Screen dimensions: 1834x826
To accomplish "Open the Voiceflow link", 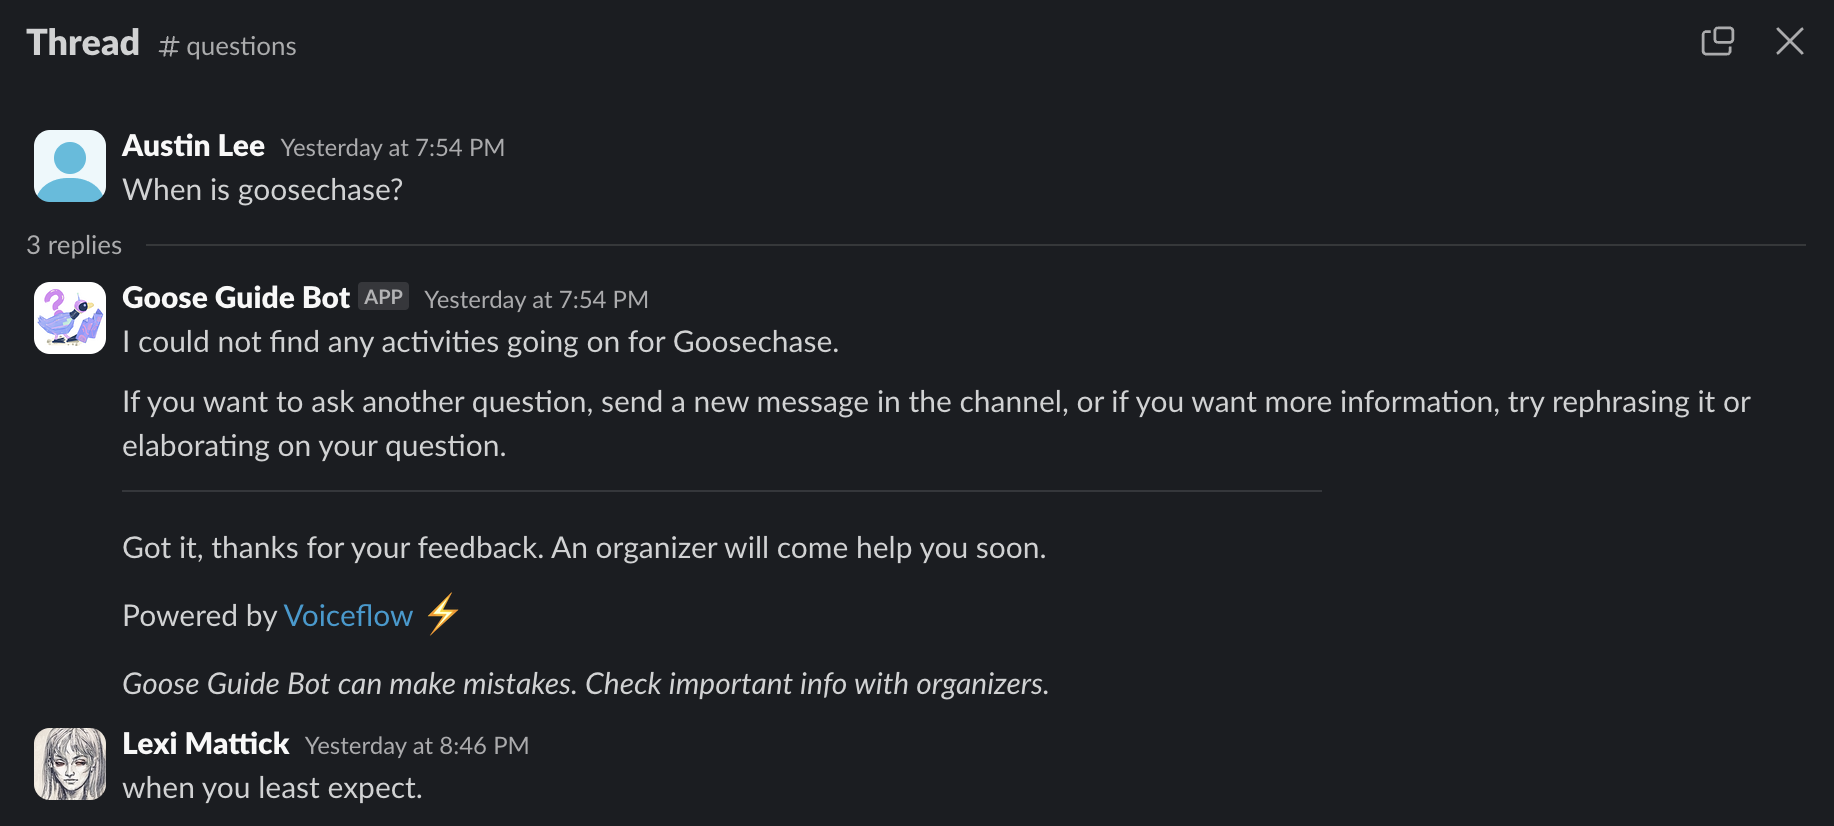I will (348, 616).
